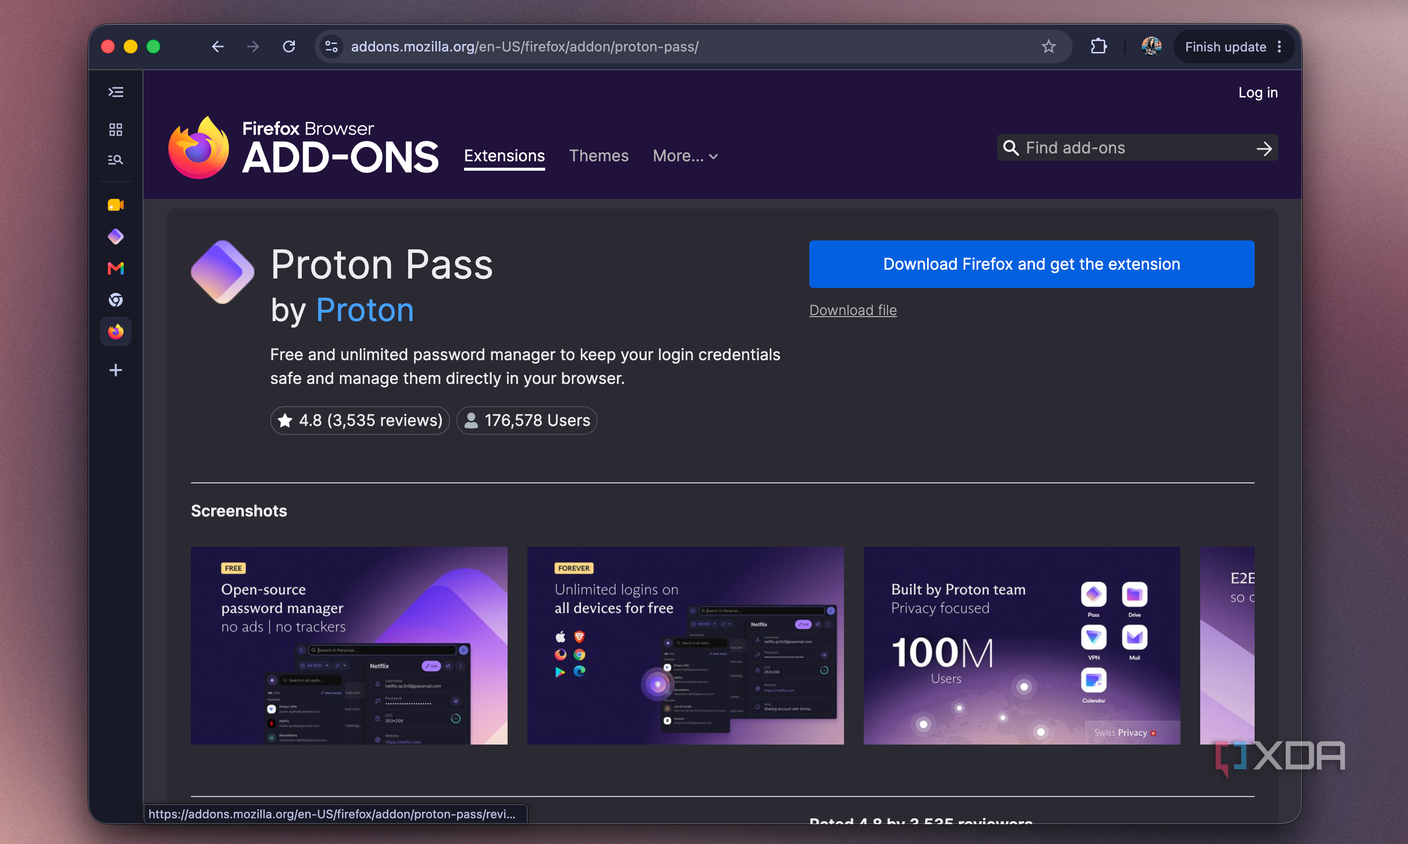Expand the vertical tabs sidebar
This screenshot has height=844, width=1408.
(x=116, y=92)
